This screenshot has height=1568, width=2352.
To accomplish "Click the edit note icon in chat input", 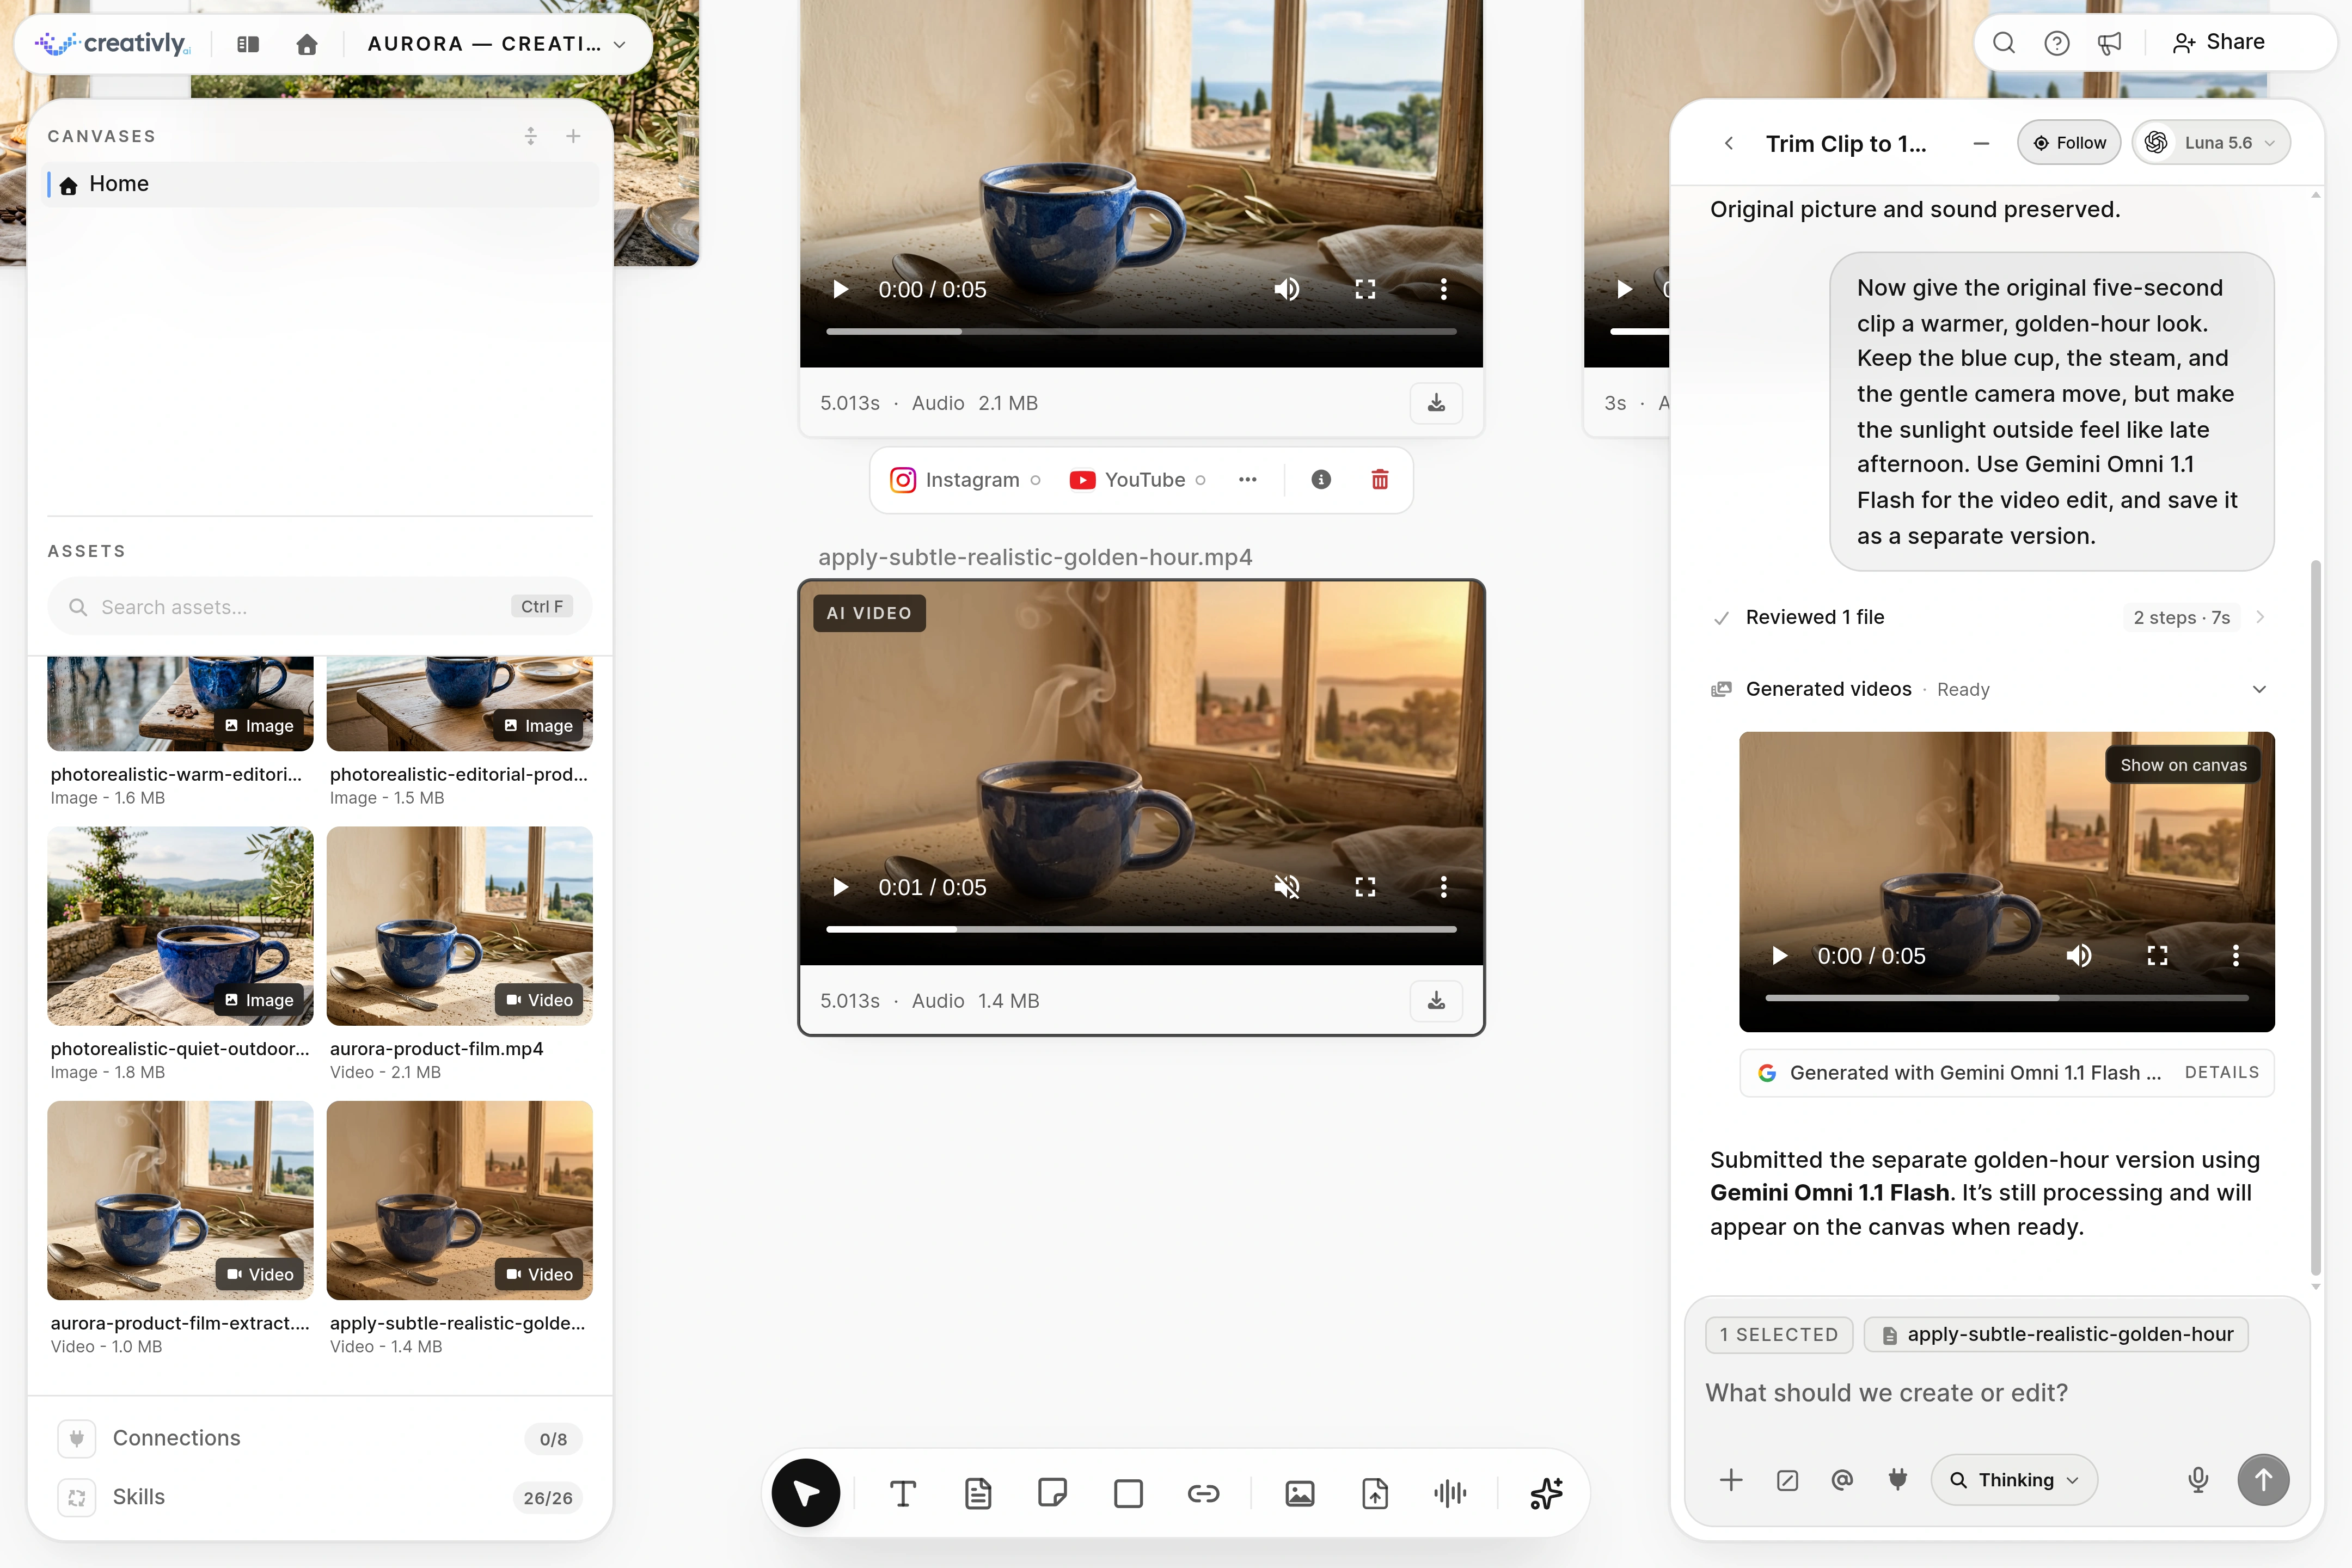I will click(1787, 1480).
